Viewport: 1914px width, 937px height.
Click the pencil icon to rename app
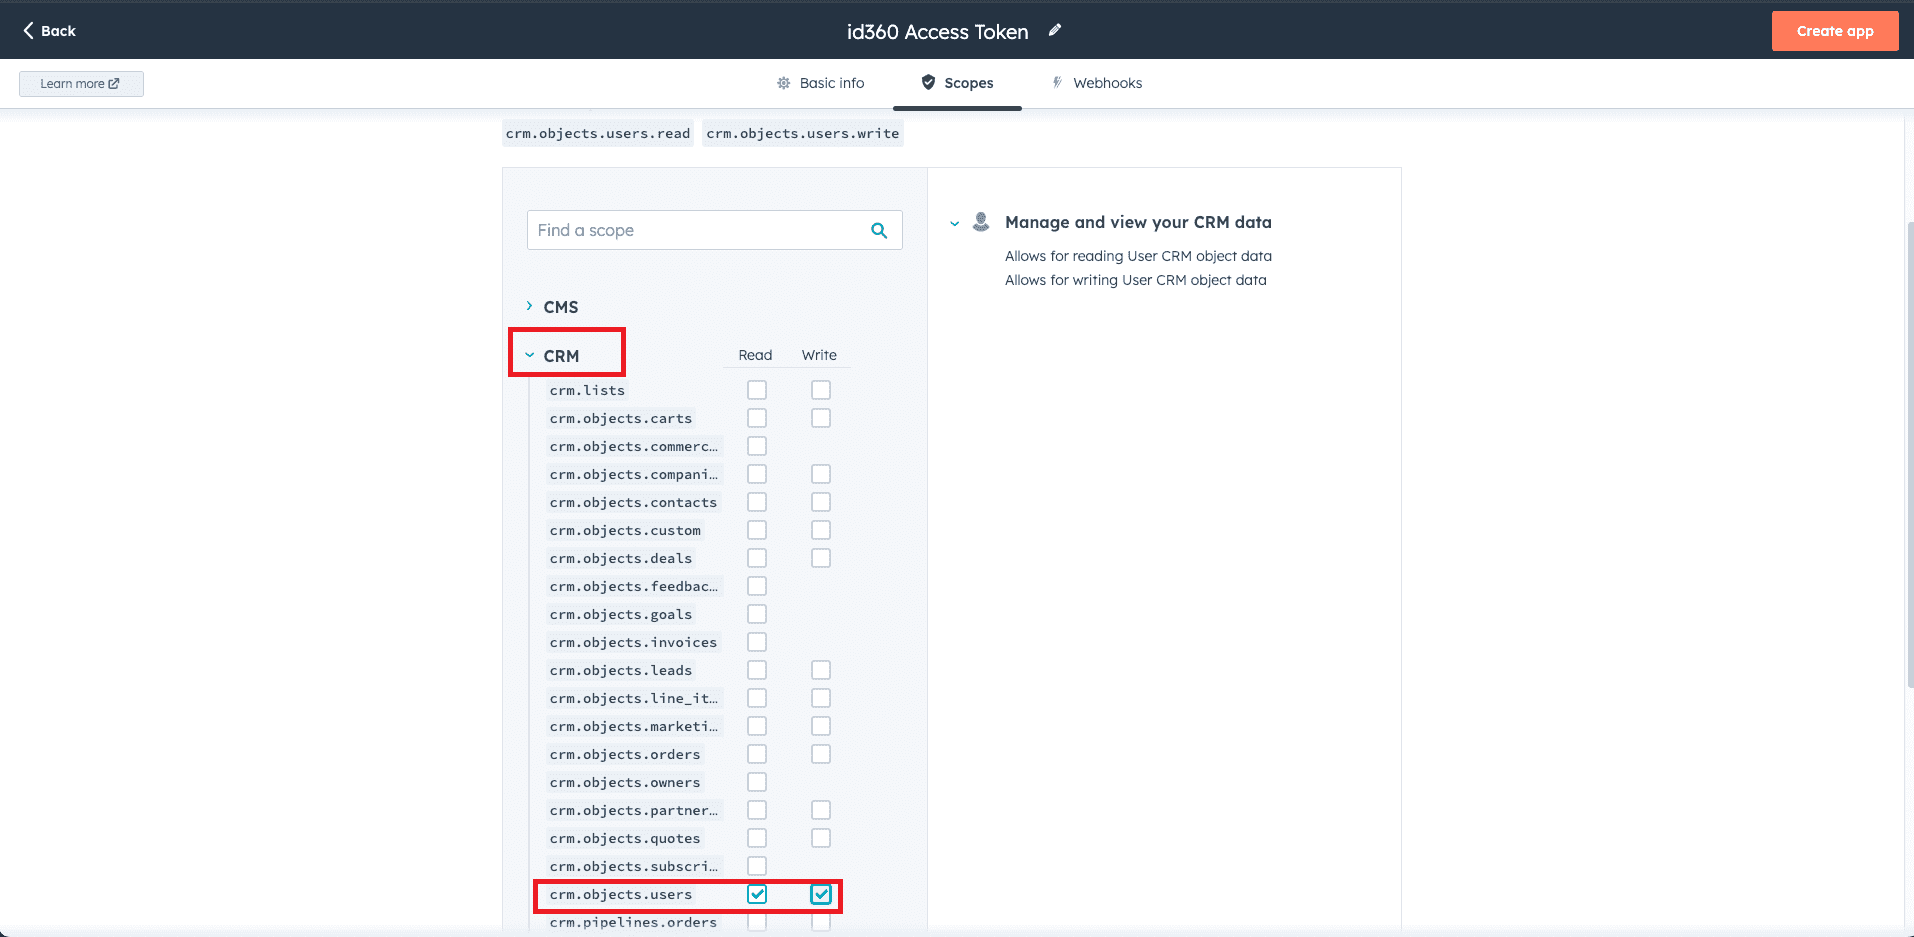(x=1054, y=30)
